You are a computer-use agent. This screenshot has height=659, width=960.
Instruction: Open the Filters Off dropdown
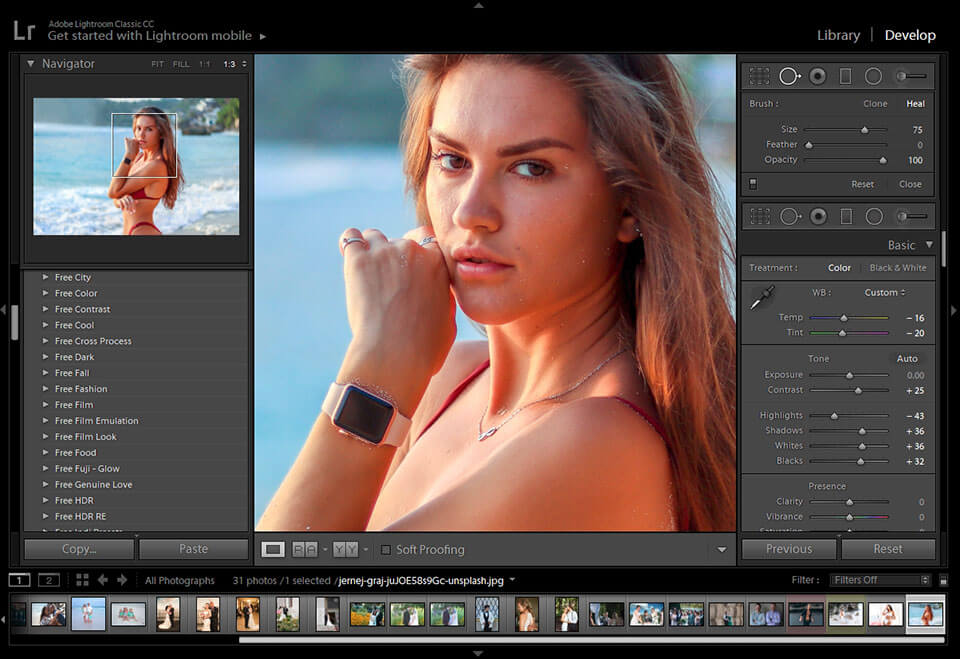coord(879,580)
